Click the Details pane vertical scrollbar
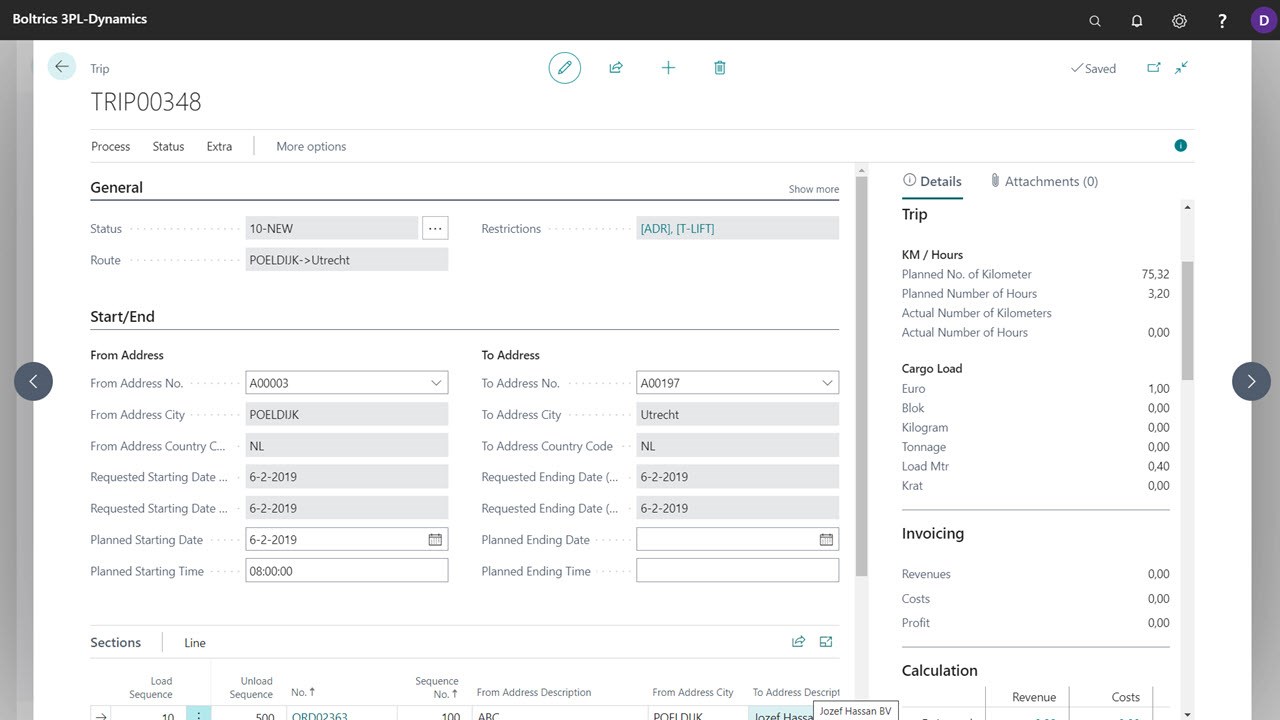Image resolution: width=1280 pixels, height=720 pixels. (1187, 321)
